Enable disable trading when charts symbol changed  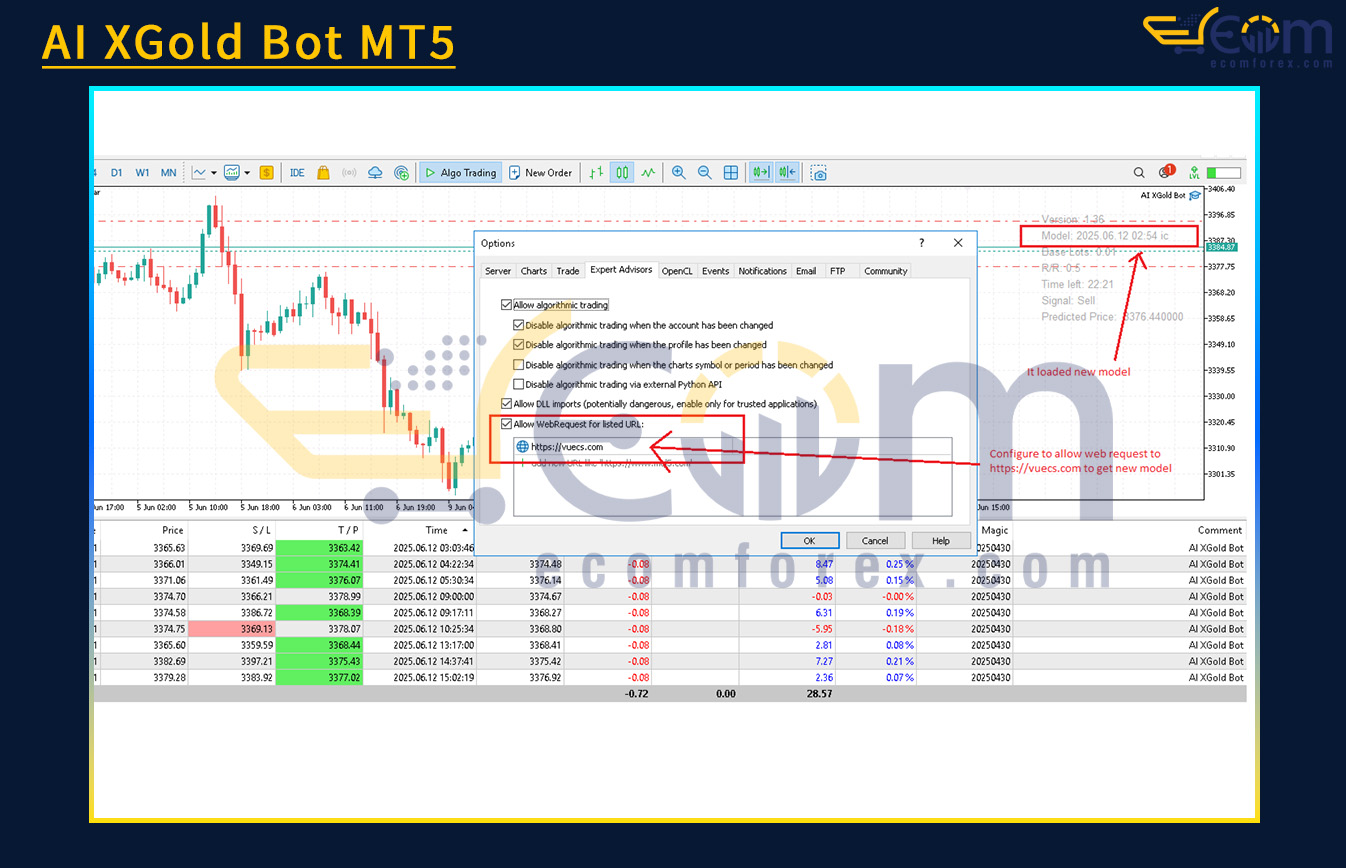[518, 365]
